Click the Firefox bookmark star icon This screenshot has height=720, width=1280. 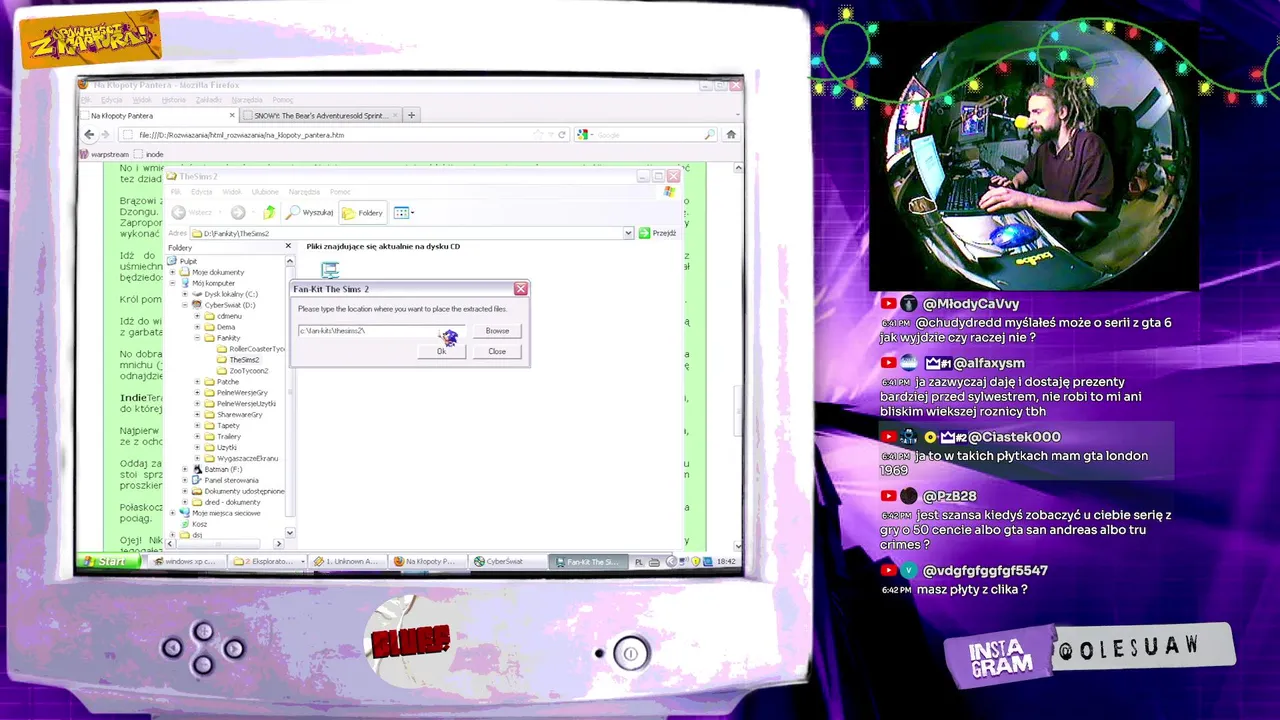pos(539,135)
